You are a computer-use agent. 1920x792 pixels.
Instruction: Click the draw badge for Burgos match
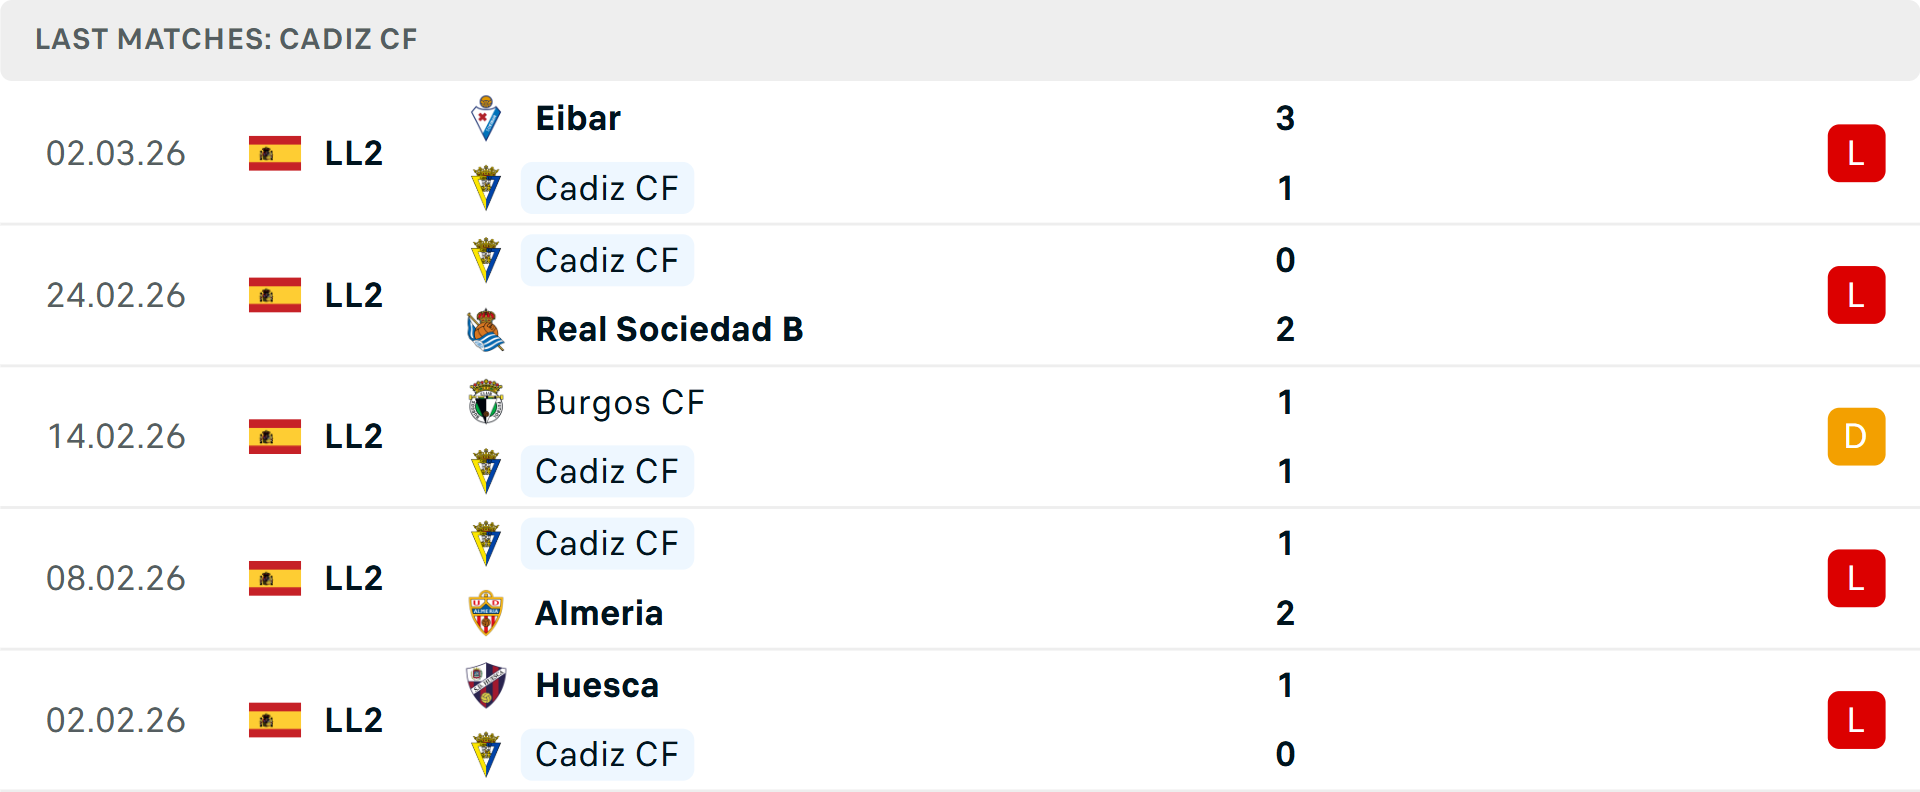click(x=1856, y=437)
